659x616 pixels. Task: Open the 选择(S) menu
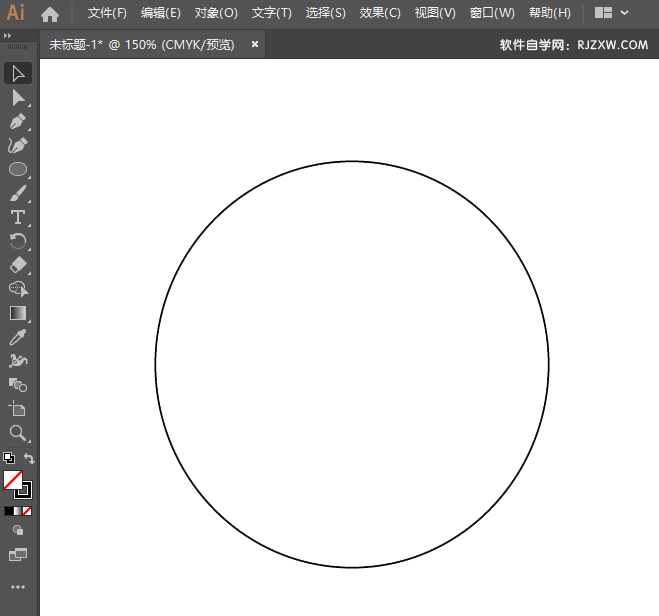[x=326, y=13]
